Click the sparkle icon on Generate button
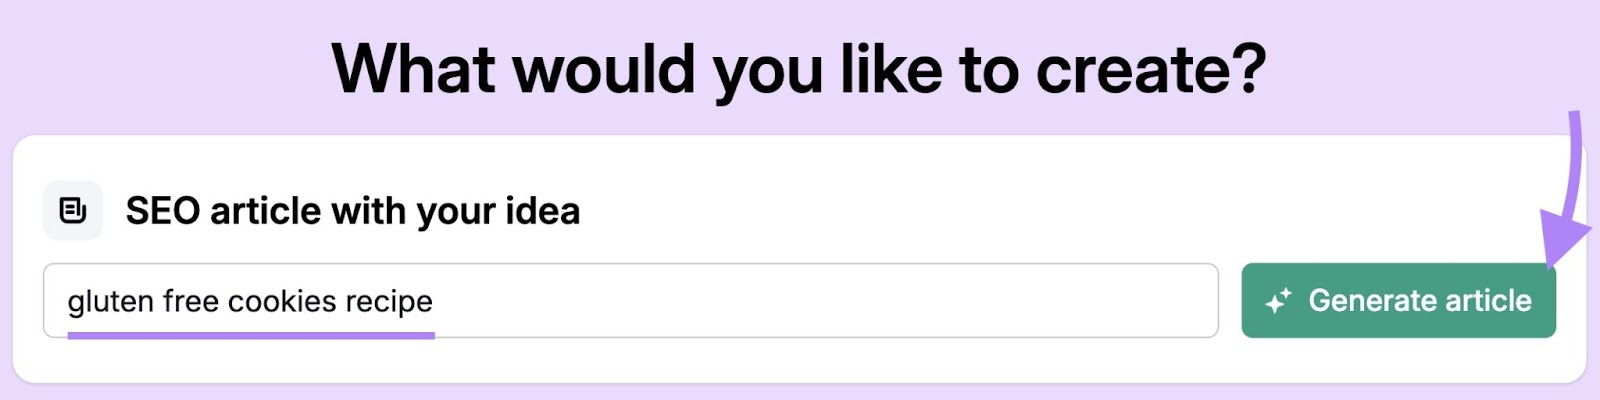Screen dimensions: 1600x400 click(x=1278, y=301)
